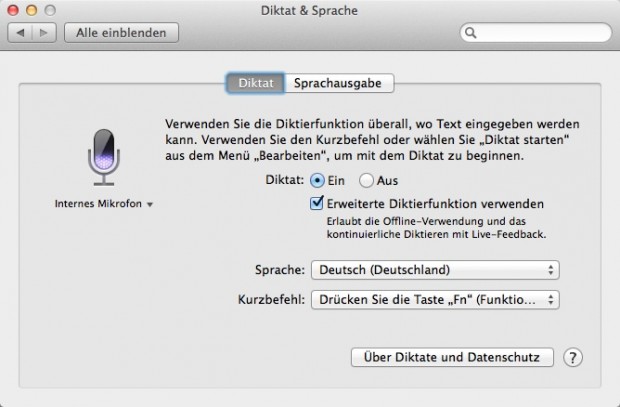Open Über Diktate und Datenschutz
The height and width of the screenshot is (407, 620).
coord(452,358)
